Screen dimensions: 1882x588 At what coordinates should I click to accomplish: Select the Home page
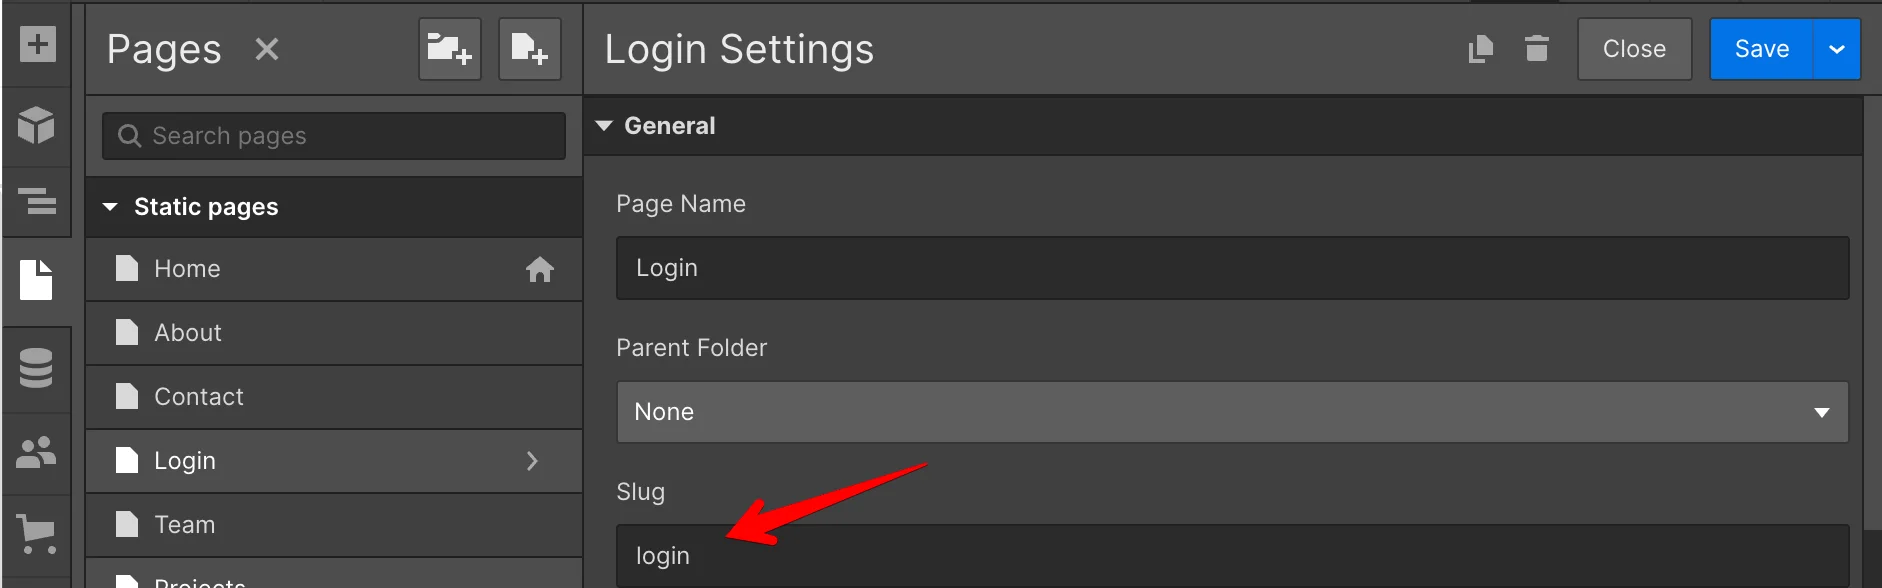pyautogui.click(x=250, y=268)
